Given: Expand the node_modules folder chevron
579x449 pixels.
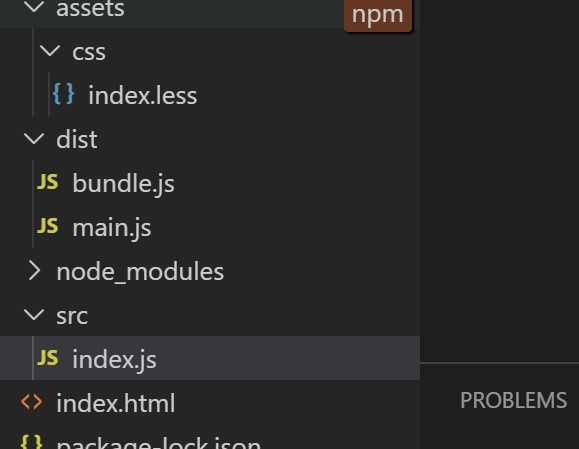Looking at the screenshot, I should tap(34, 271).
